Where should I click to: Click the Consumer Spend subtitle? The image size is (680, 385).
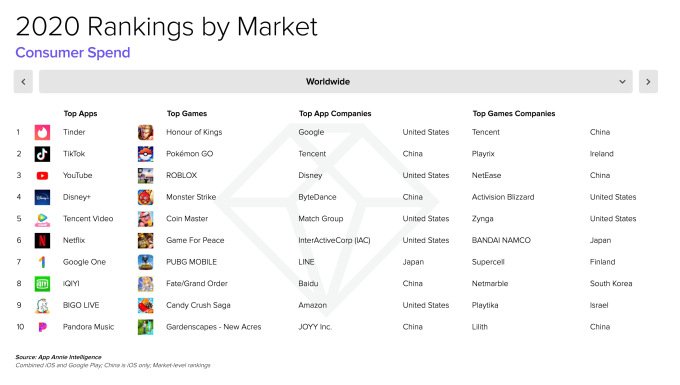[73, 52]
